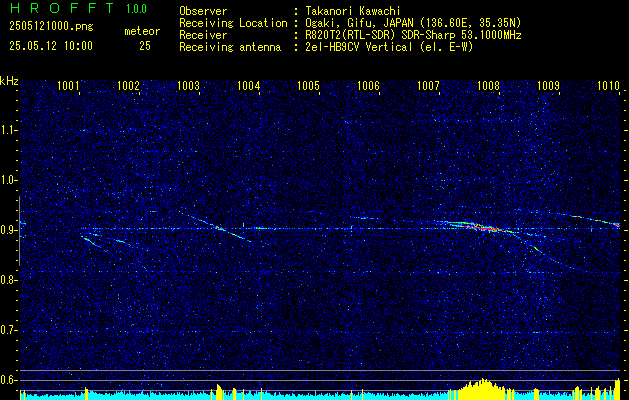Click the location Ogaki, Gifu, JAPAN coordinates
Image resolution: width=629 pixels, height=400 pixels.
pyautogui.click(x=413, y=23)
